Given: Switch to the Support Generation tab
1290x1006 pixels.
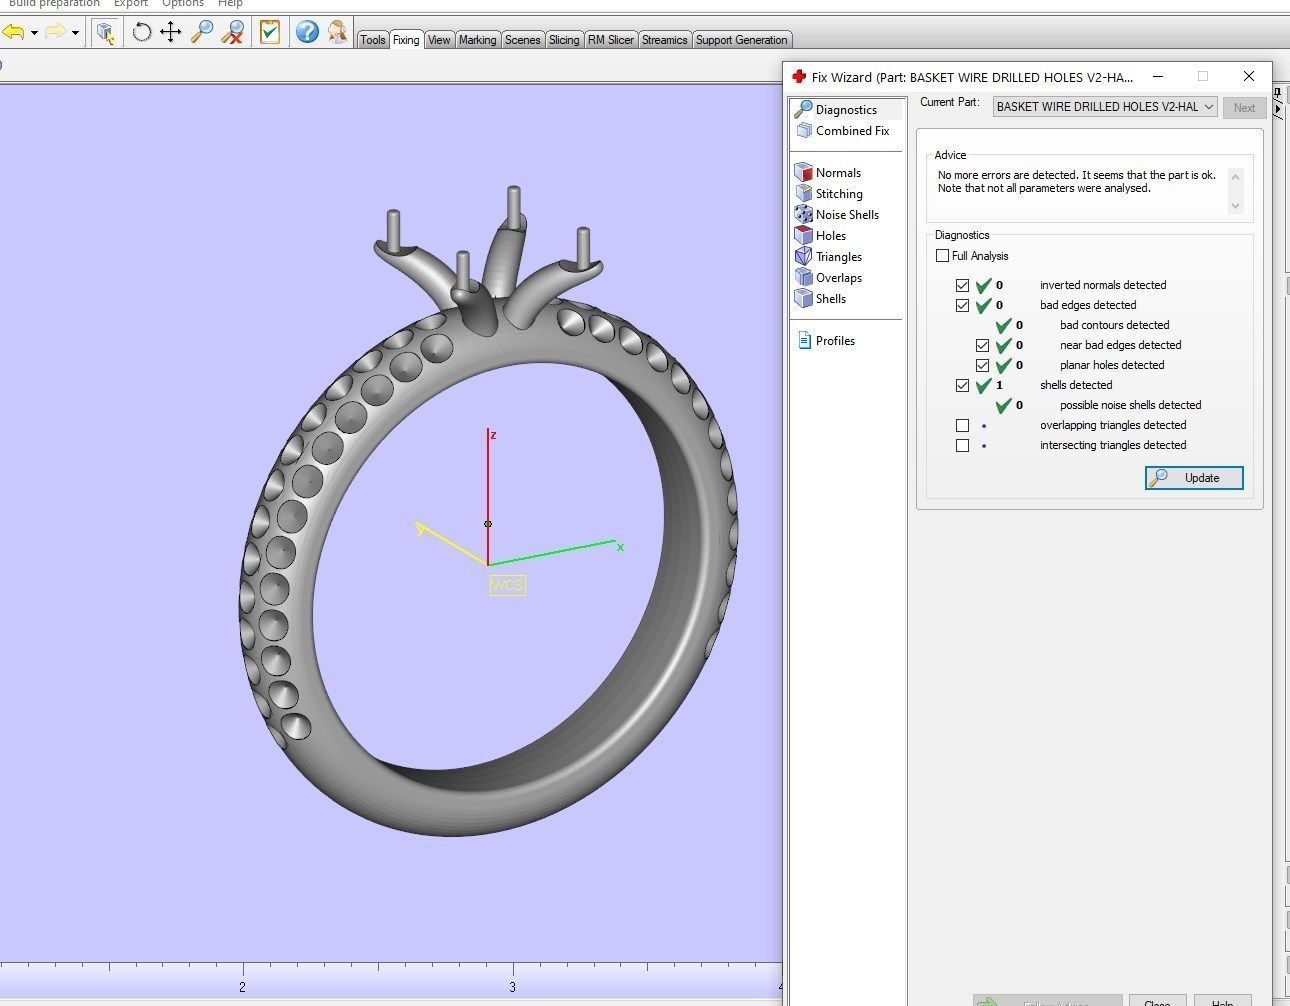Looking at the screenshot, I should pyautogui.click(x=741, y=40).
